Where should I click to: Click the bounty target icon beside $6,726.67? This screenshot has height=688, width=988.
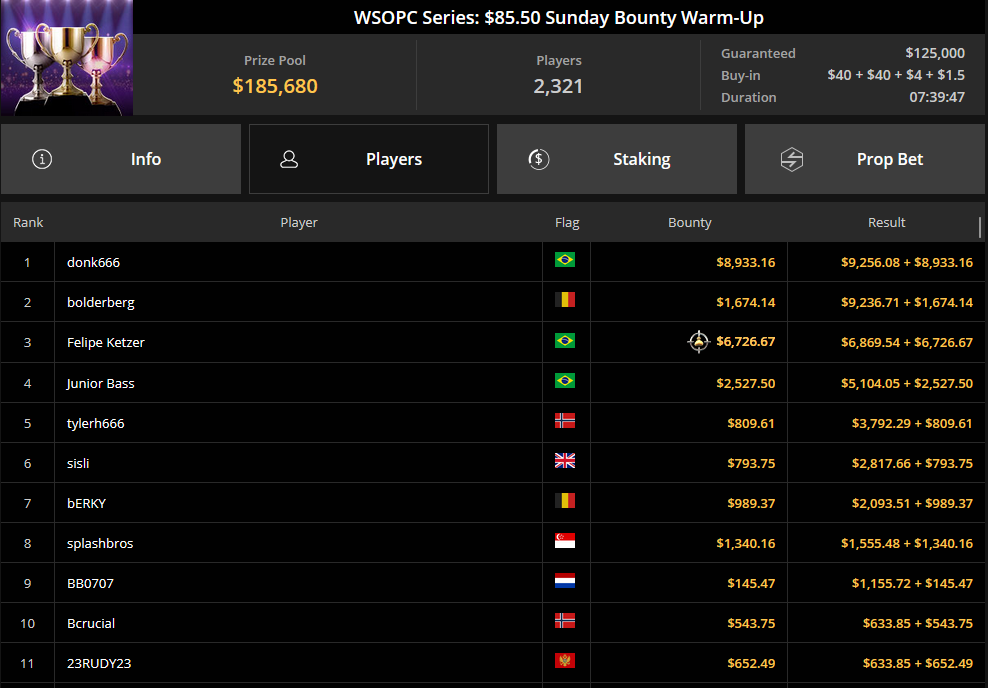coord(698,341)
